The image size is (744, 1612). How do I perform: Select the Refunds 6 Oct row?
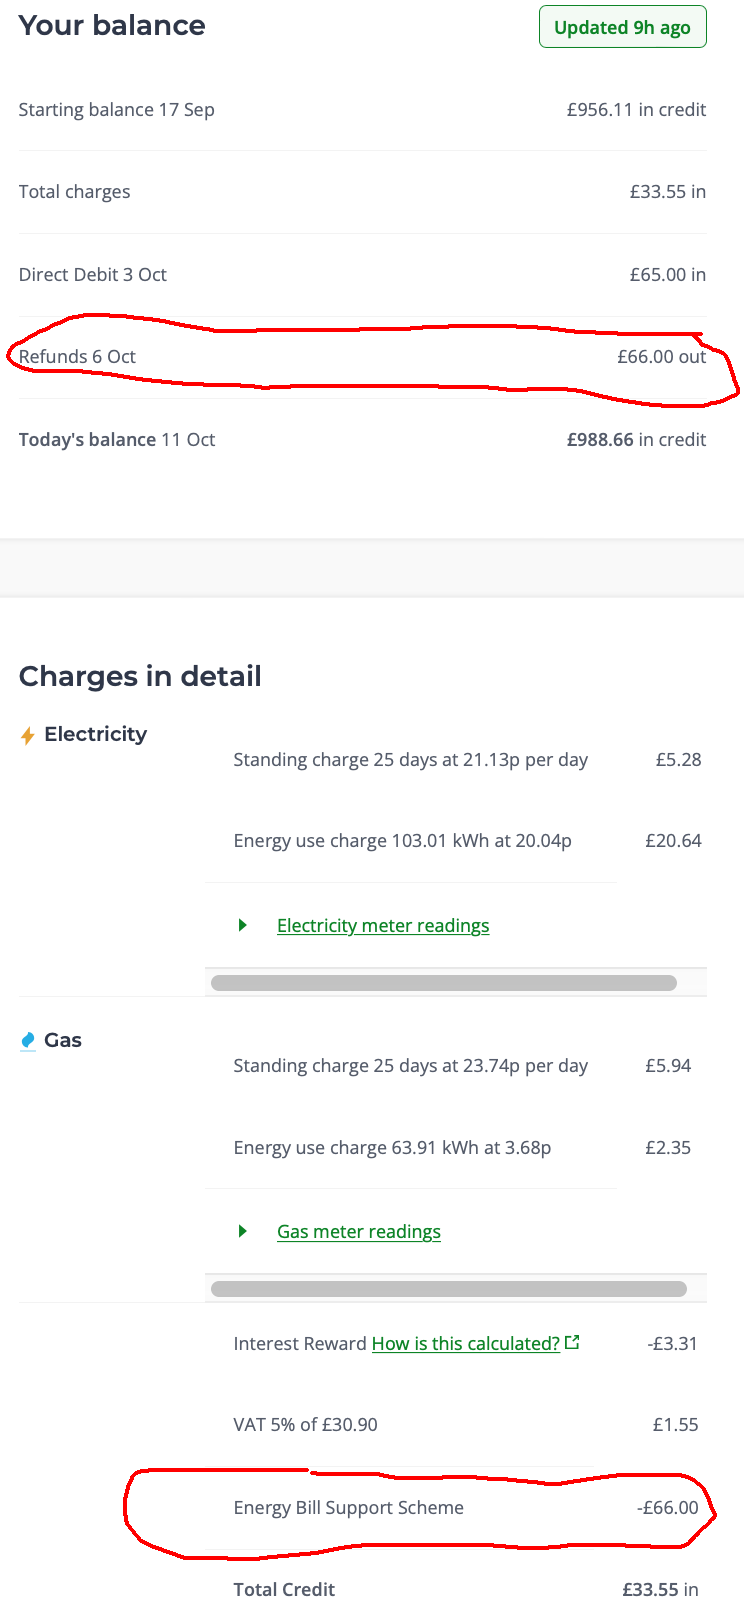(362, 357)
